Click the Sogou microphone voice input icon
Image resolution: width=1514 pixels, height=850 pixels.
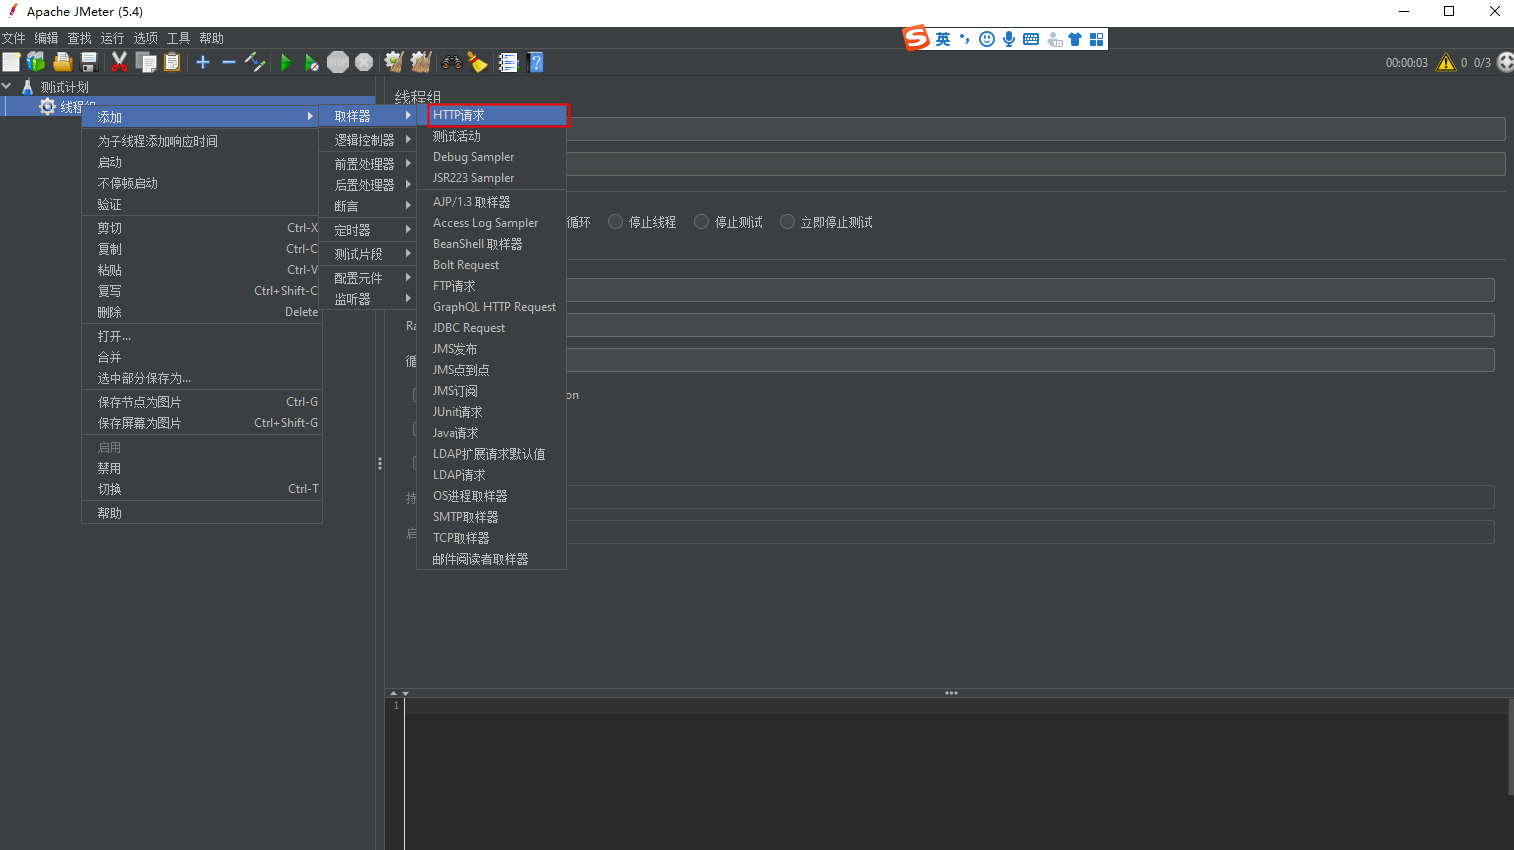click(1009, 39)
